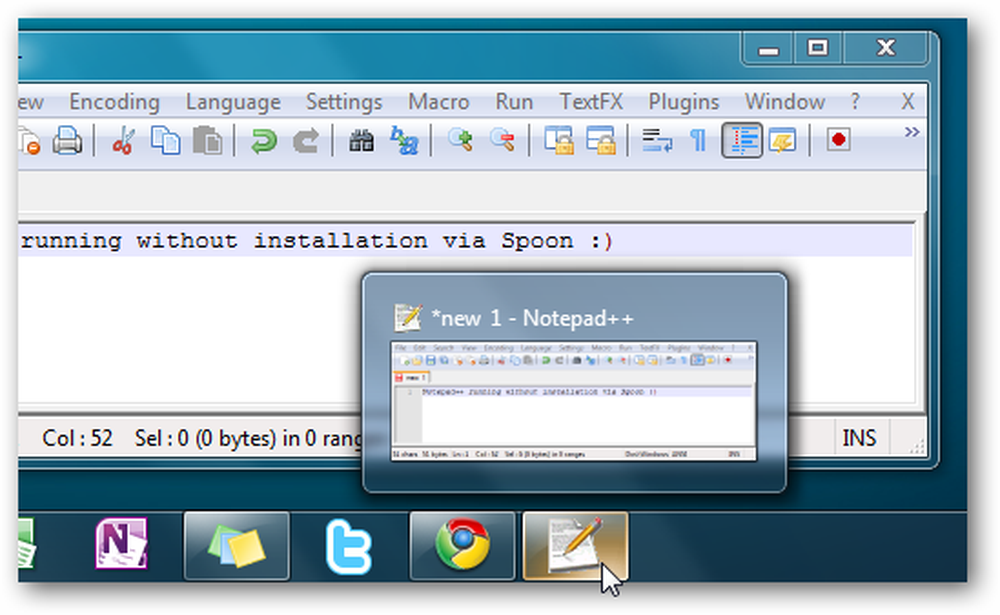Screen dimensions: 1000x615
Task: Open the Language menu
Action: point(233,102)
